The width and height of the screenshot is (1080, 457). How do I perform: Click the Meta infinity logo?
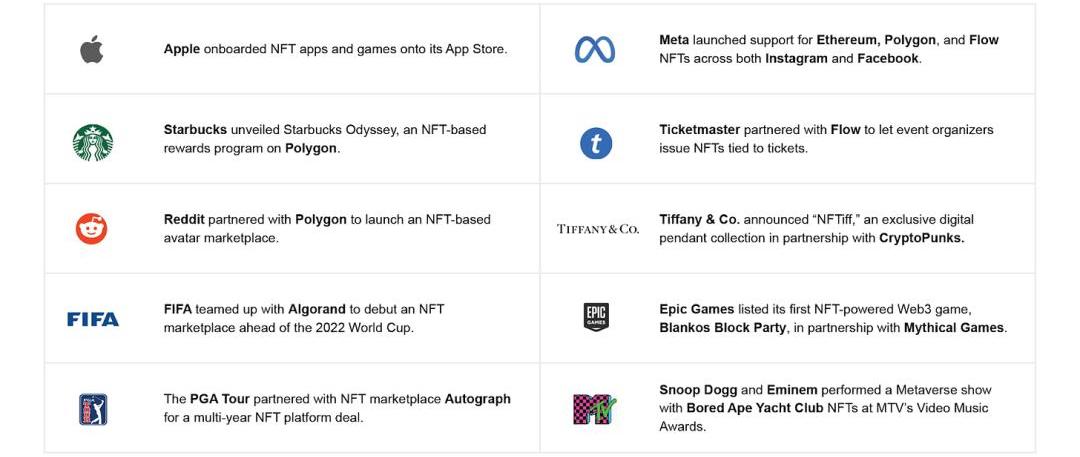point(595,49)
